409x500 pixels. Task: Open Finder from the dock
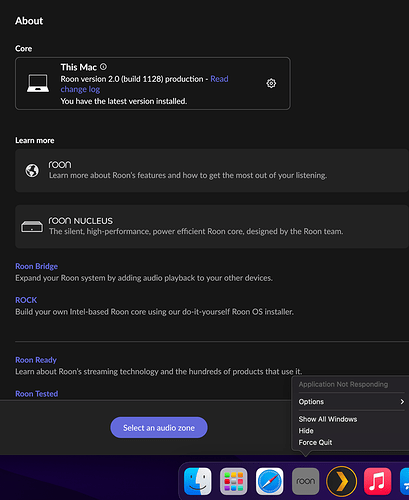[x=198, y=481]
